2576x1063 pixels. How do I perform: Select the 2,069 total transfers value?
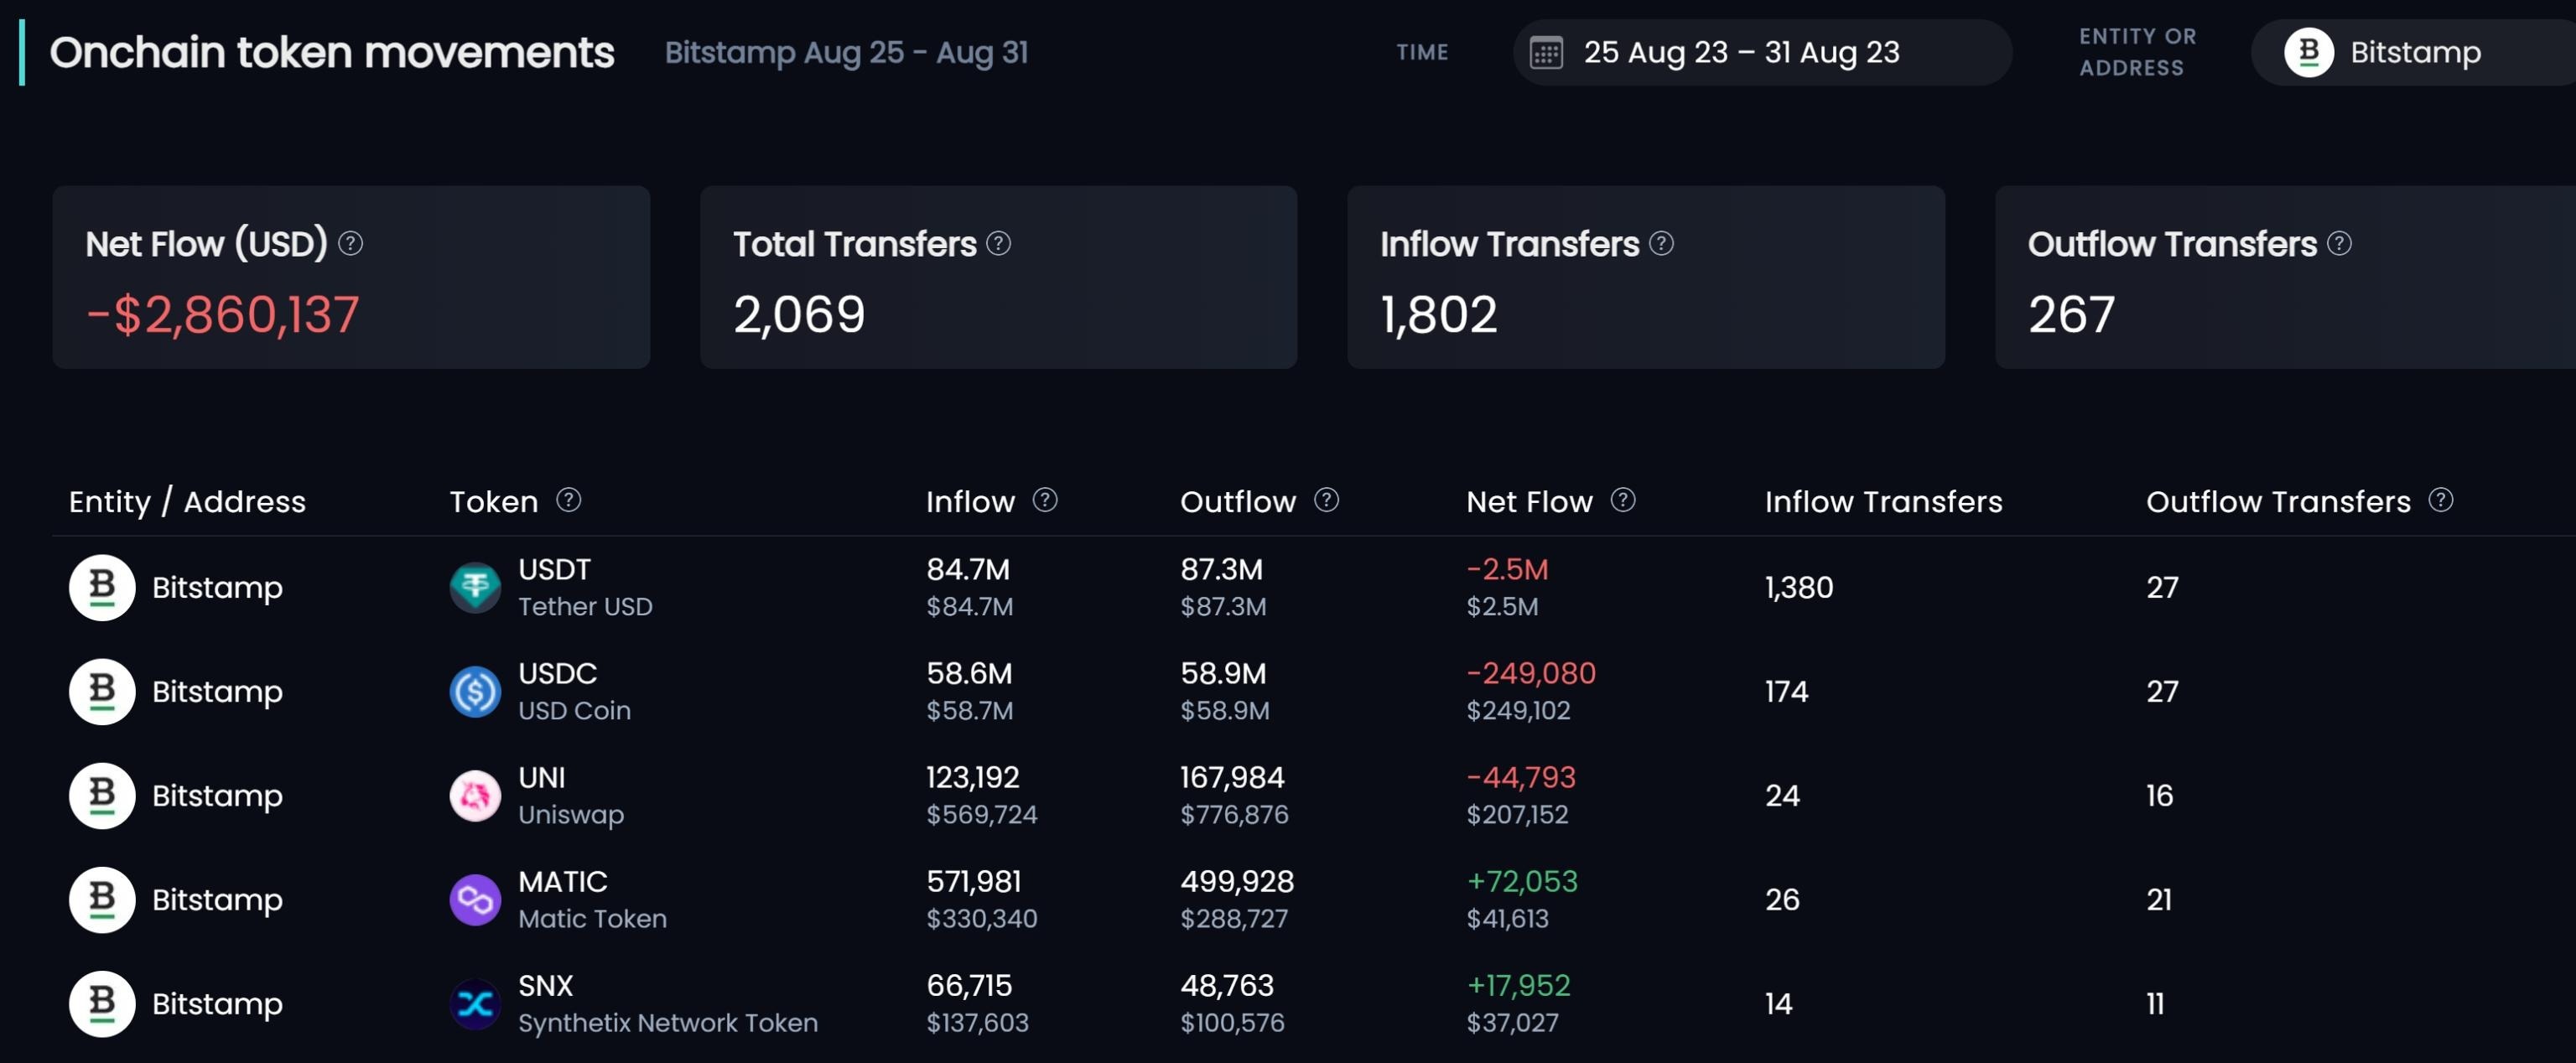[x=799, y=314]
